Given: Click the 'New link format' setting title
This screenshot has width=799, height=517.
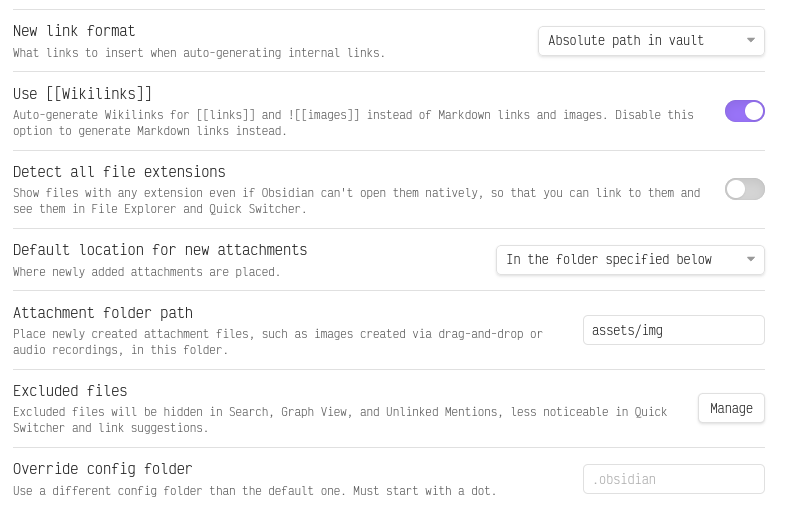Looking at the screenshot, I should pos(74,31).
